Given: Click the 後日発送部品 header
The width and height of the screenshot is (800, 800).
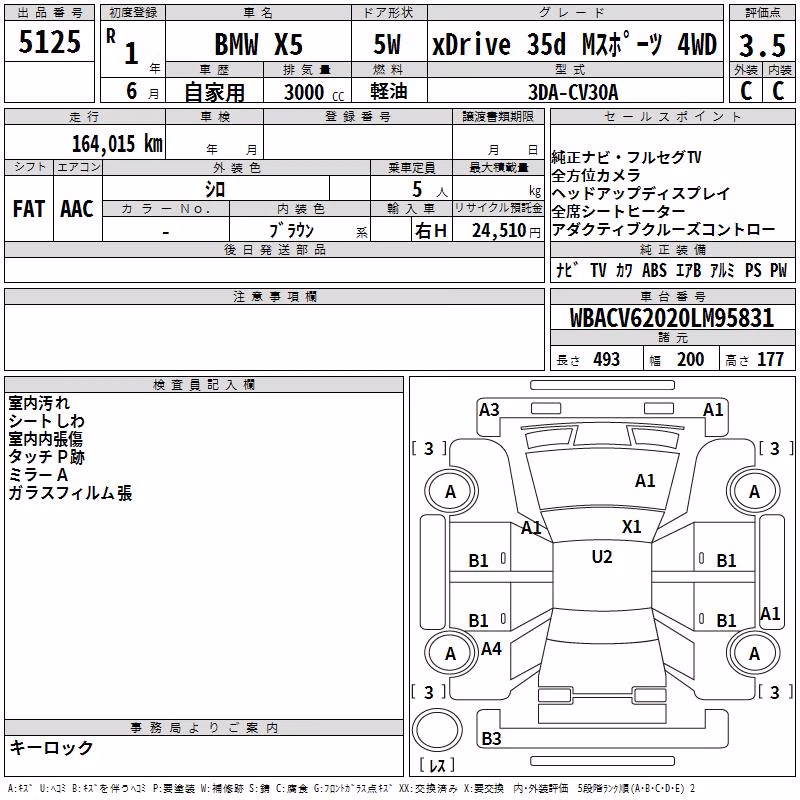Looking at the screenshot, I should [275, 249].
